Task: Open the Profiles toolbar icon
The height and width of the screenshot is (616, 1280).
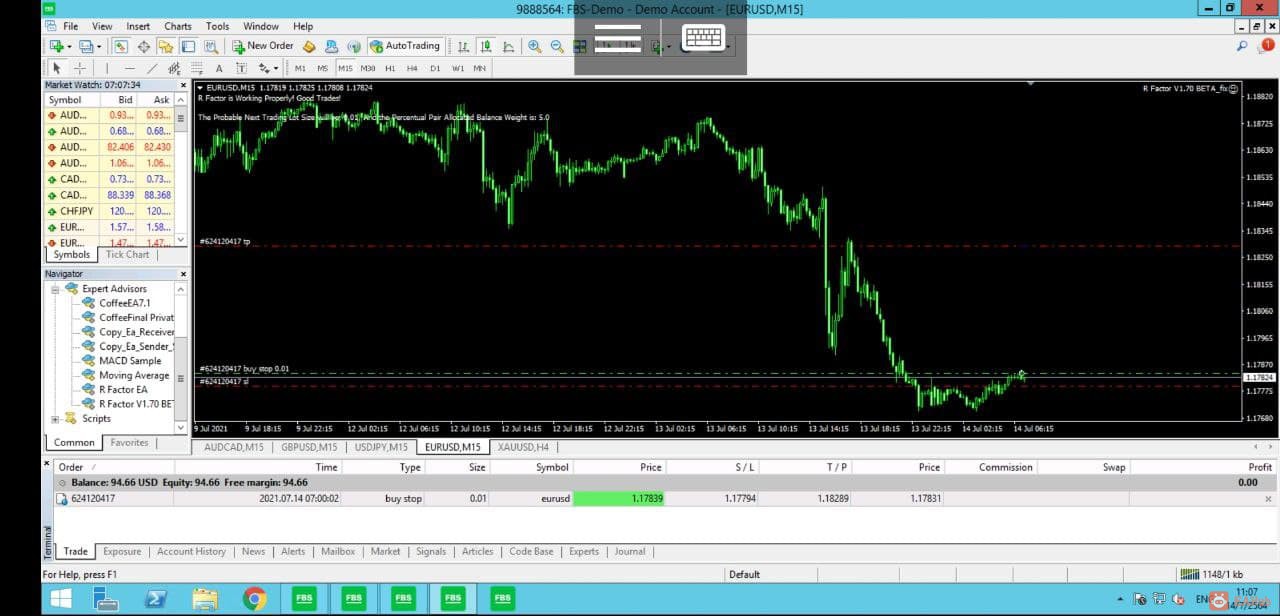Action: point(86,46)
